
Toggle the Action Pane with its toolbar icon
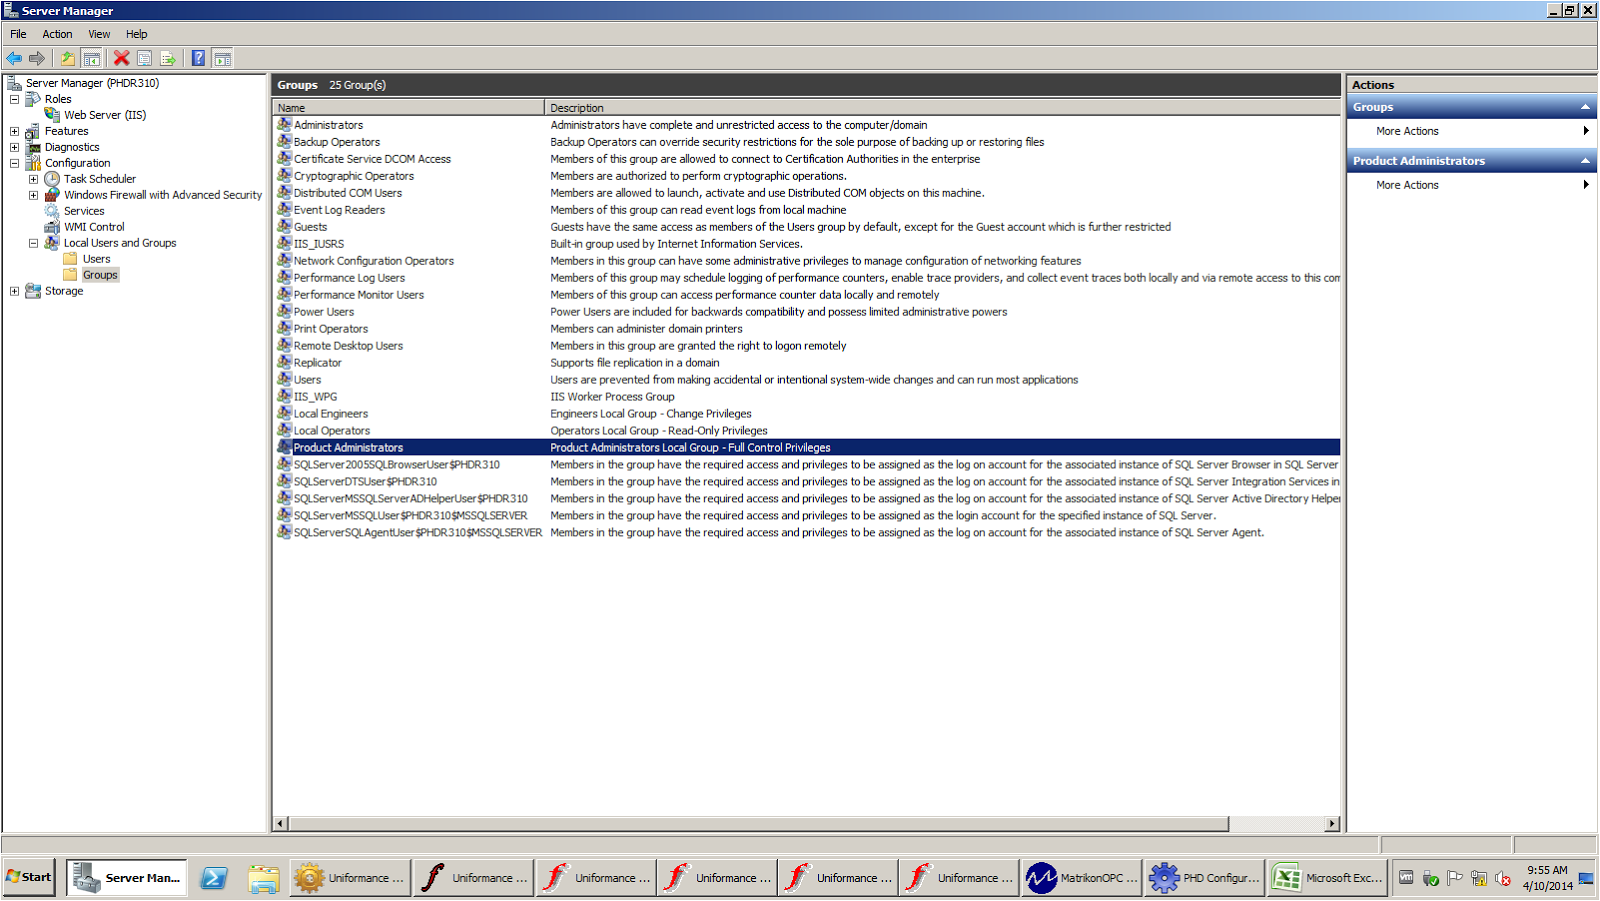tap(222, 58)
